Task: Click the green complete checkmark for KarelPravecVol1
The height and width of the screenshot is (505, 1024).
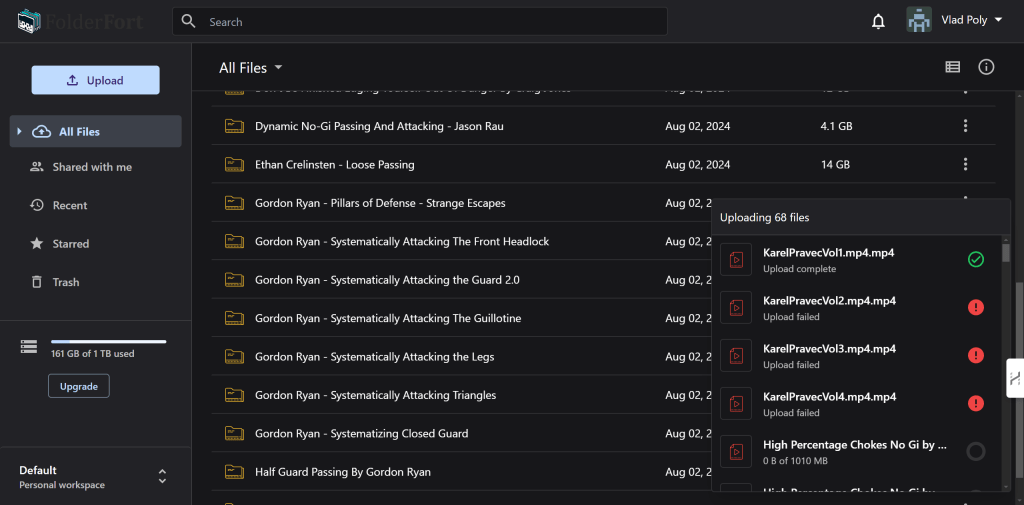Action: (x=976, y=259)
